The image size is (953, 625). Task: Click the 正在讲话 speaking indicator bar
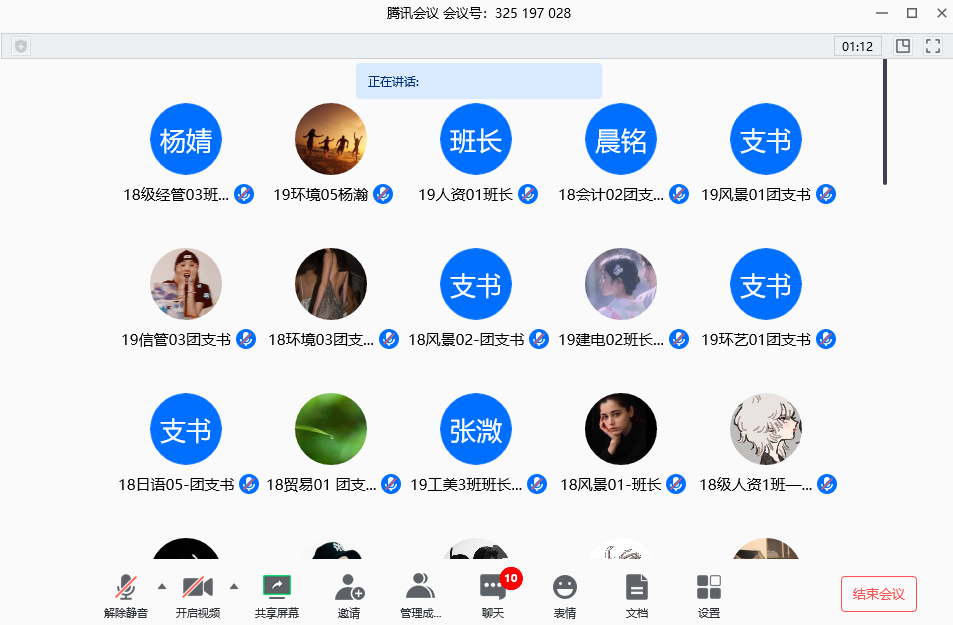click(x=479, y=81)
